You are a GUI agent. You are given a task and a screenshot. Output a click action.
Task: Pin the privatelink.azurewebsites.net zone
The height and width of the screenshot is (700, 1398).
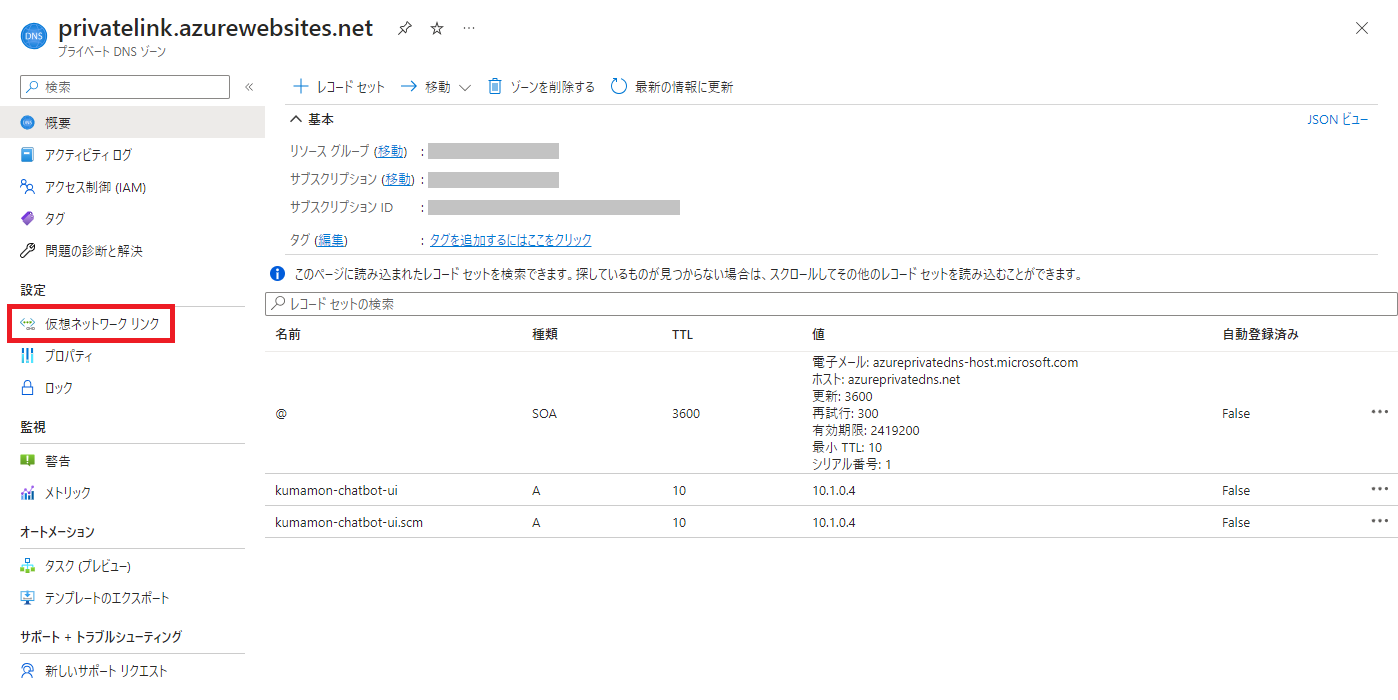(x=404, y=29)
